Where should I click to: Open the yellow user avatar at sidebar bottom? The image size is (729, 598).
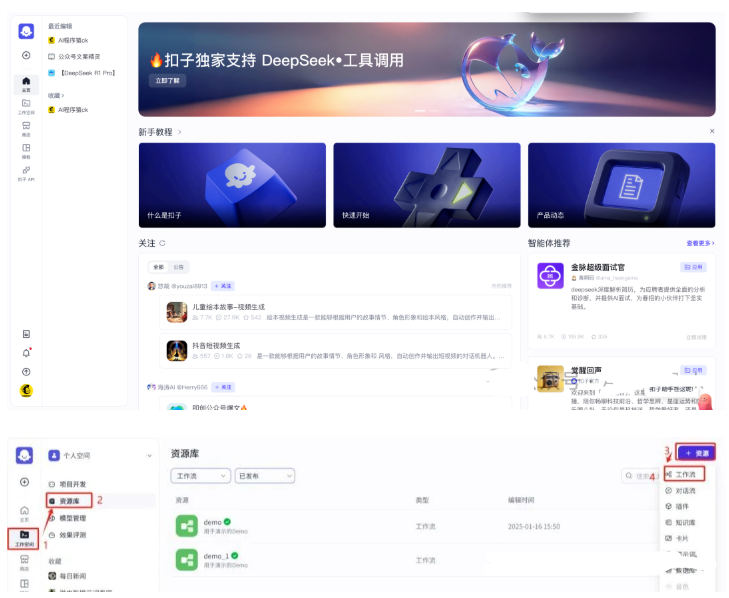26,391
